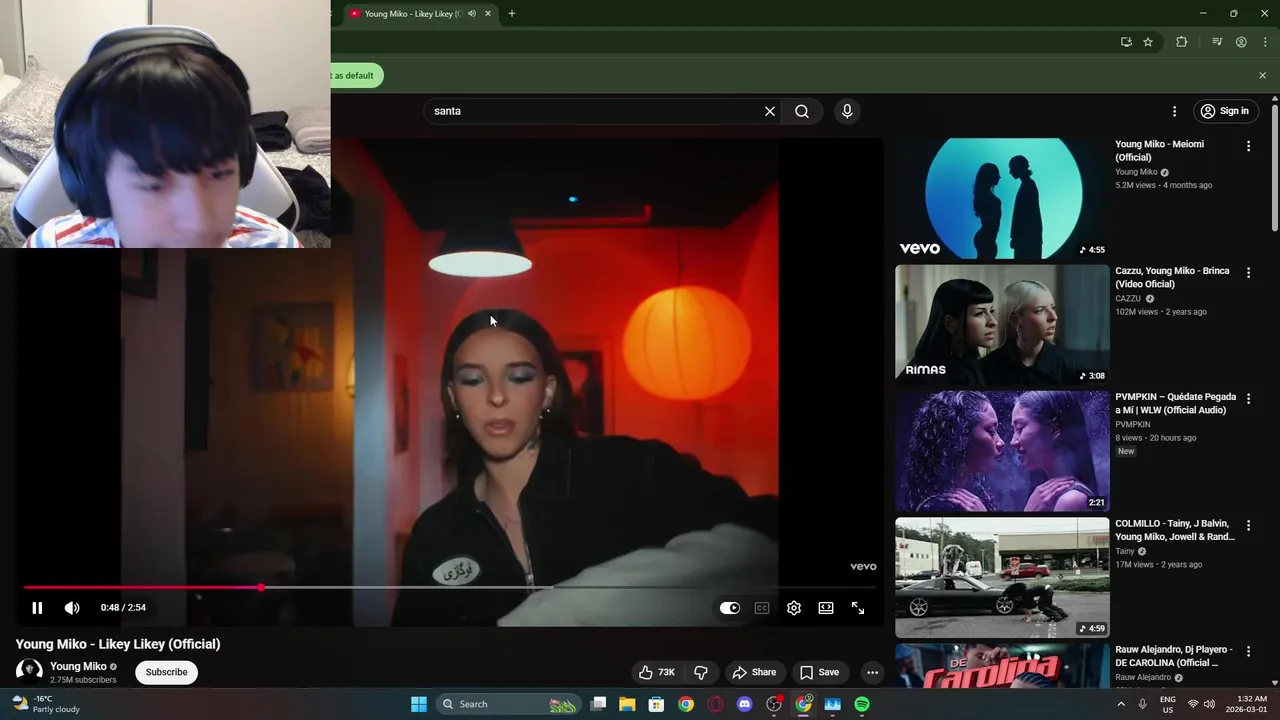
Task: Click Tainy channel name
Action: 1125,551
